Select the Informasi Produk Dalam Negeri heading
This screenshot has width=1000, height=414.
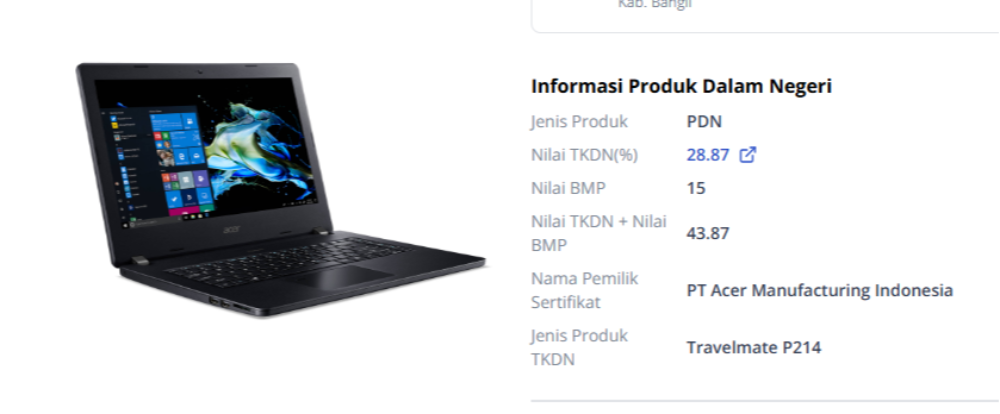681,86
